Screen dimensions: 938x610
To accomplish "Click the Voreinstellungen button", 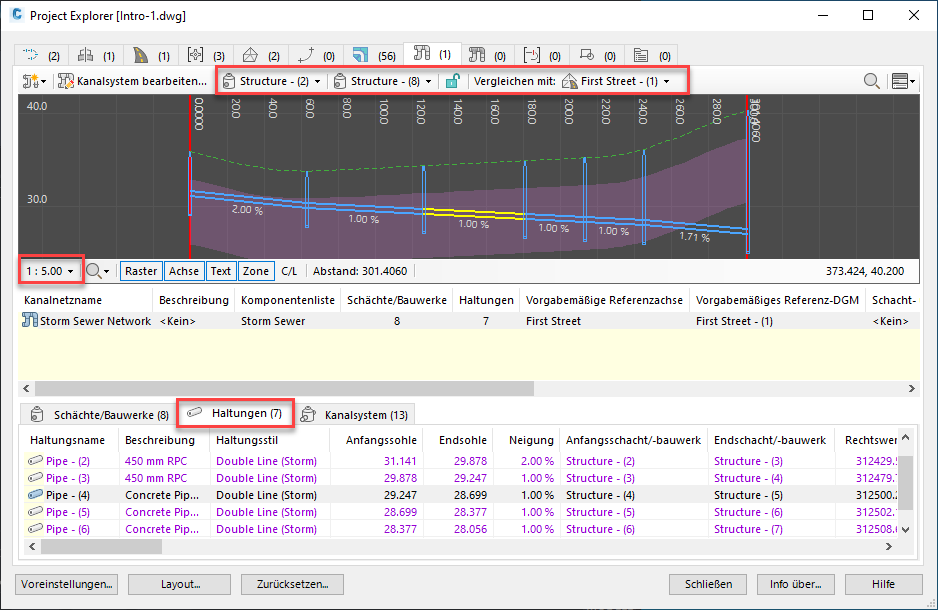I will pyautogui.click(x=66, y=584).
